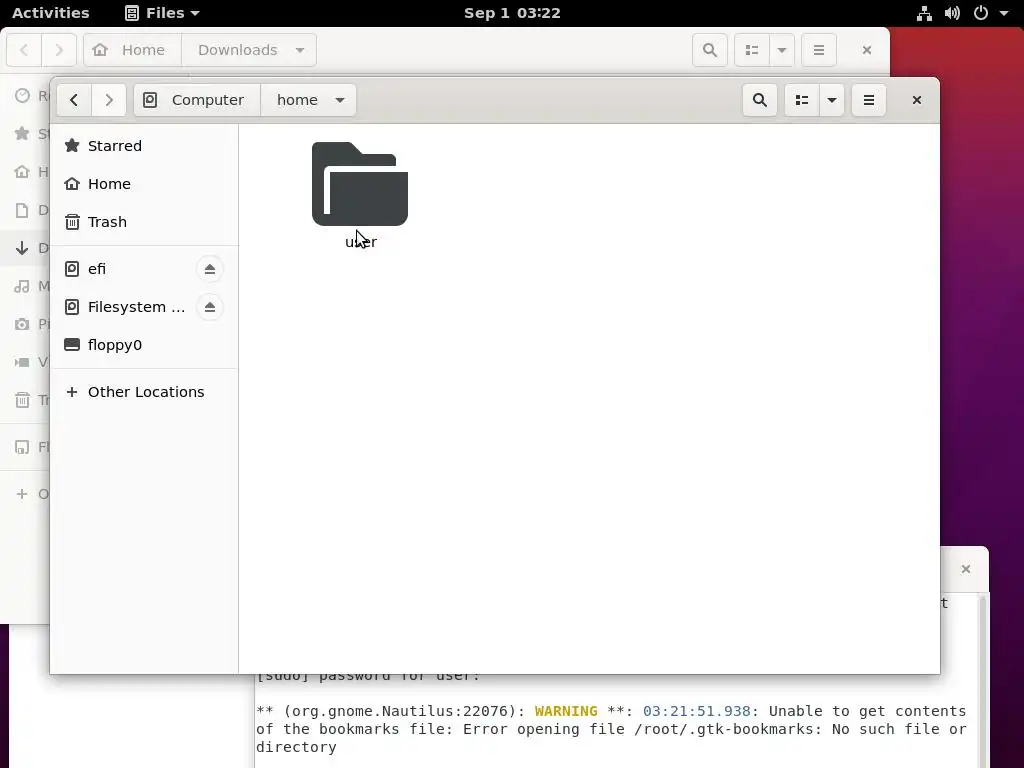This screenshot has height=768, width=1024.
Task: Go forward in front Files window
Action: [x=109, y=100]
